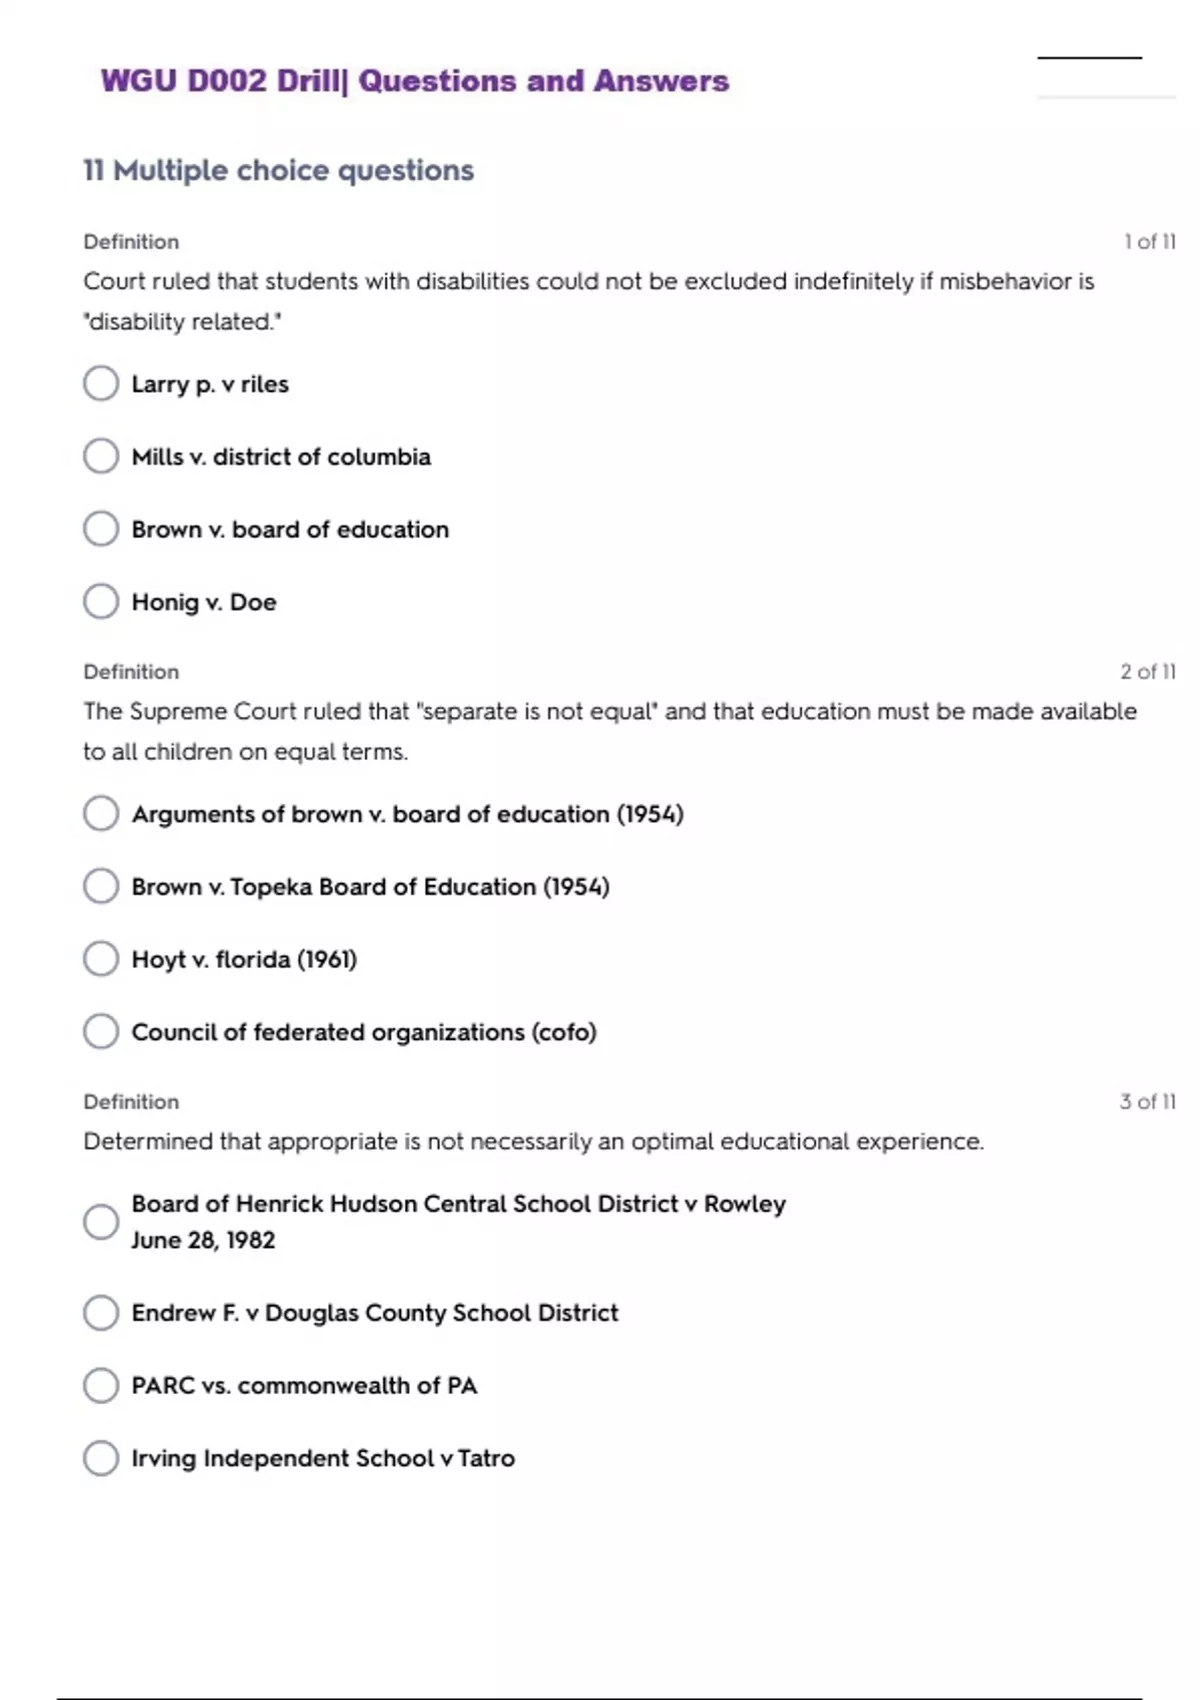Select 'Board of Henrick Hudson Central School District v Rowley'
Image resolution: width=1200 pixels, height=1700 pixels.
pos(101,1221)
